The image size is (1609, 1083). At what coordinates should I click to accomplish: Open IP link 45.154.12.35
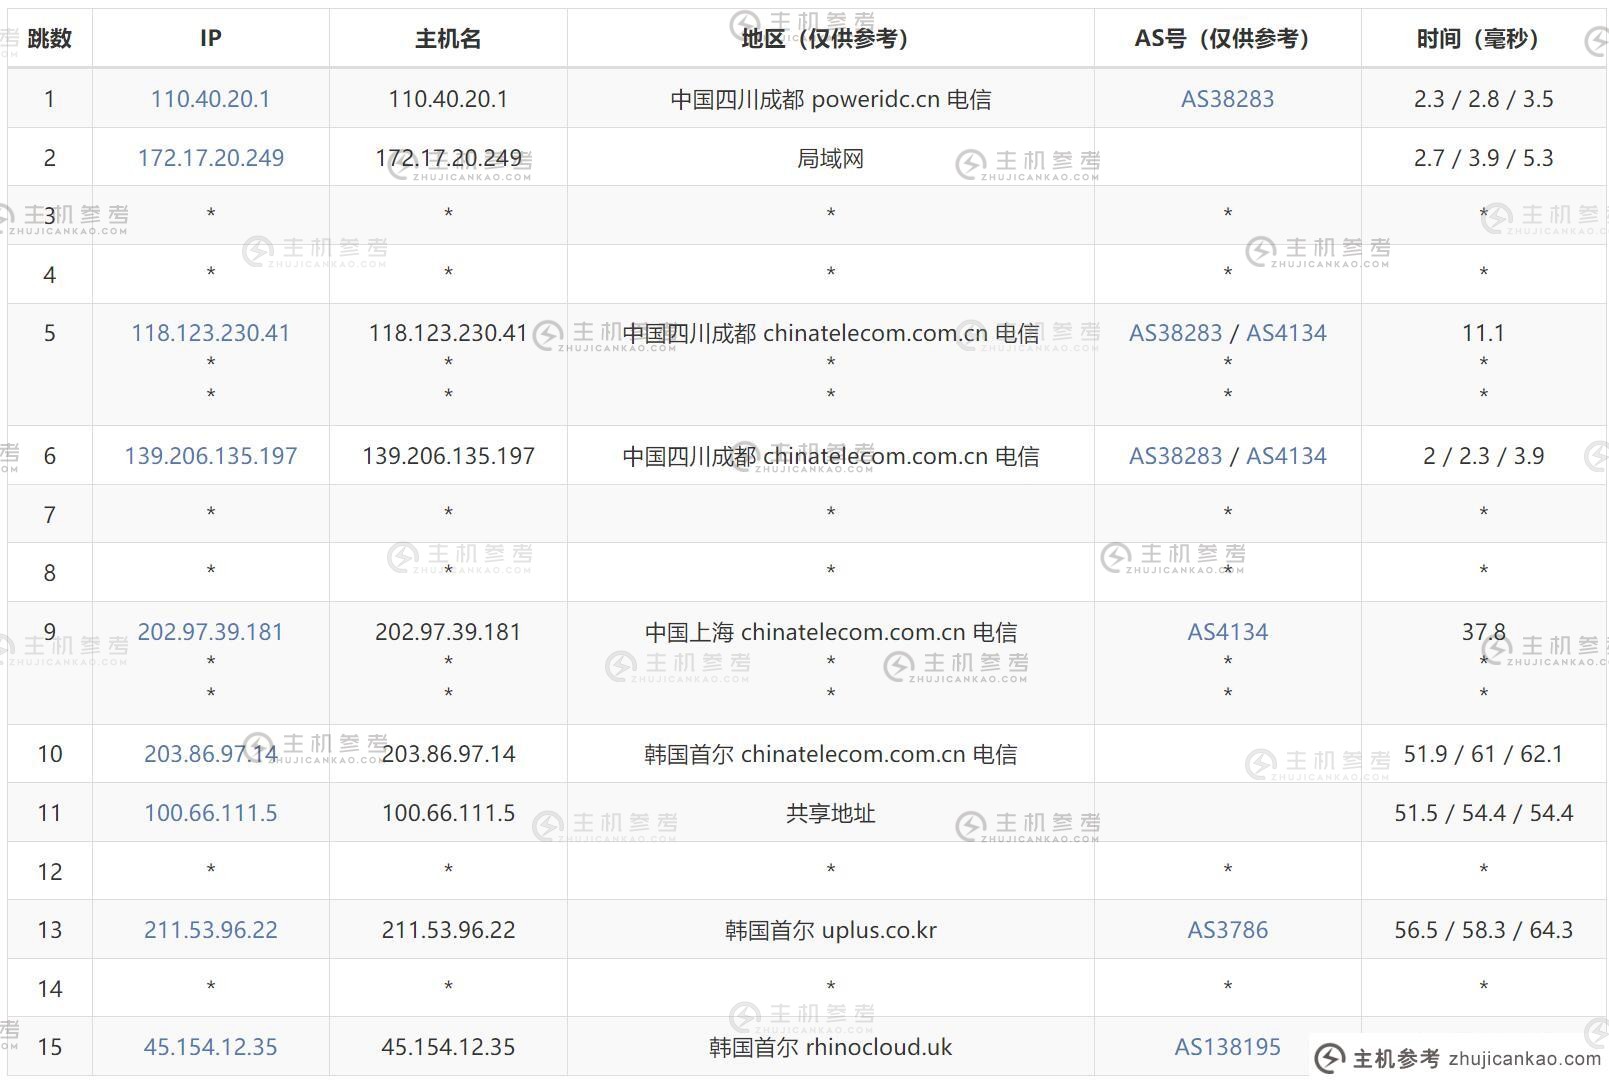(210, 1047)
